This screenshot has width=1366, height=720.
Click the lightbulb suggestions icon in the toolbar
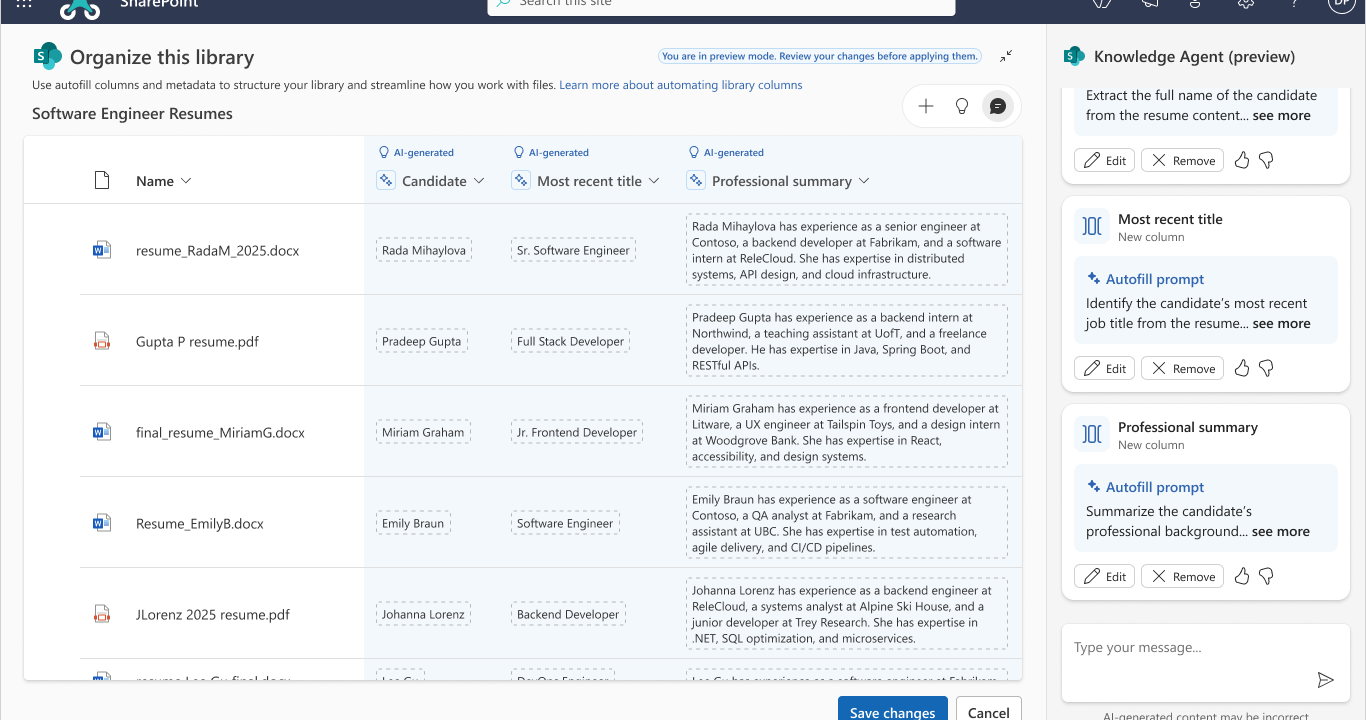(962, 106)
